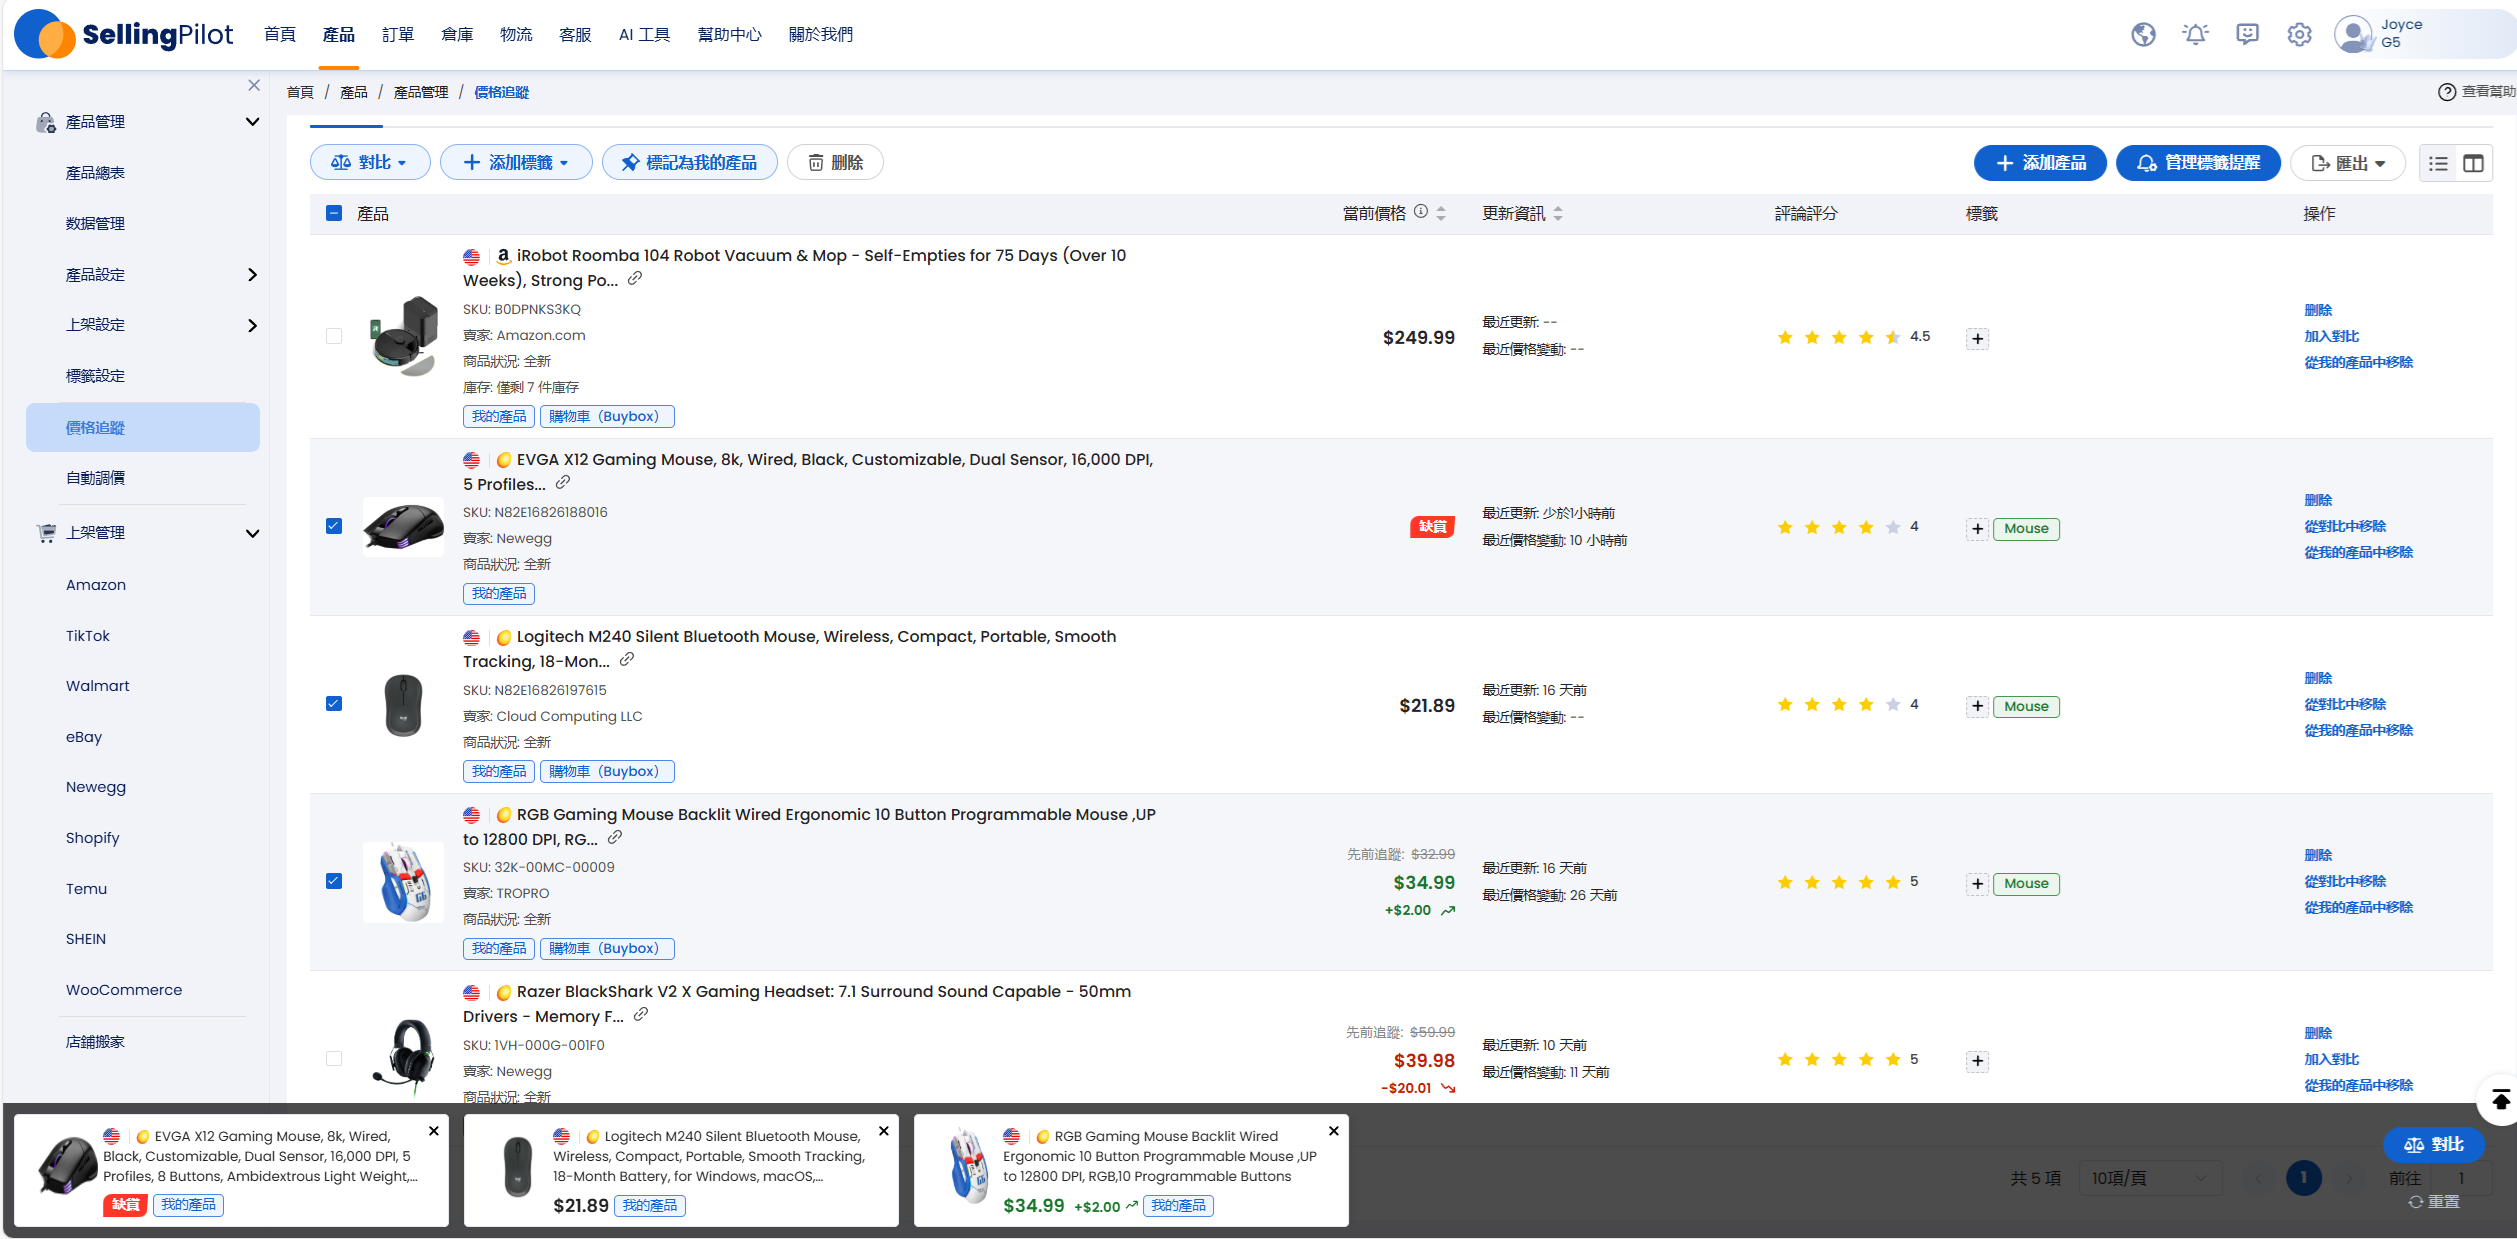The image size is (2517, 1239).
Task: Sort by 當前價格 arrows
Action: tap(1441, 213)
